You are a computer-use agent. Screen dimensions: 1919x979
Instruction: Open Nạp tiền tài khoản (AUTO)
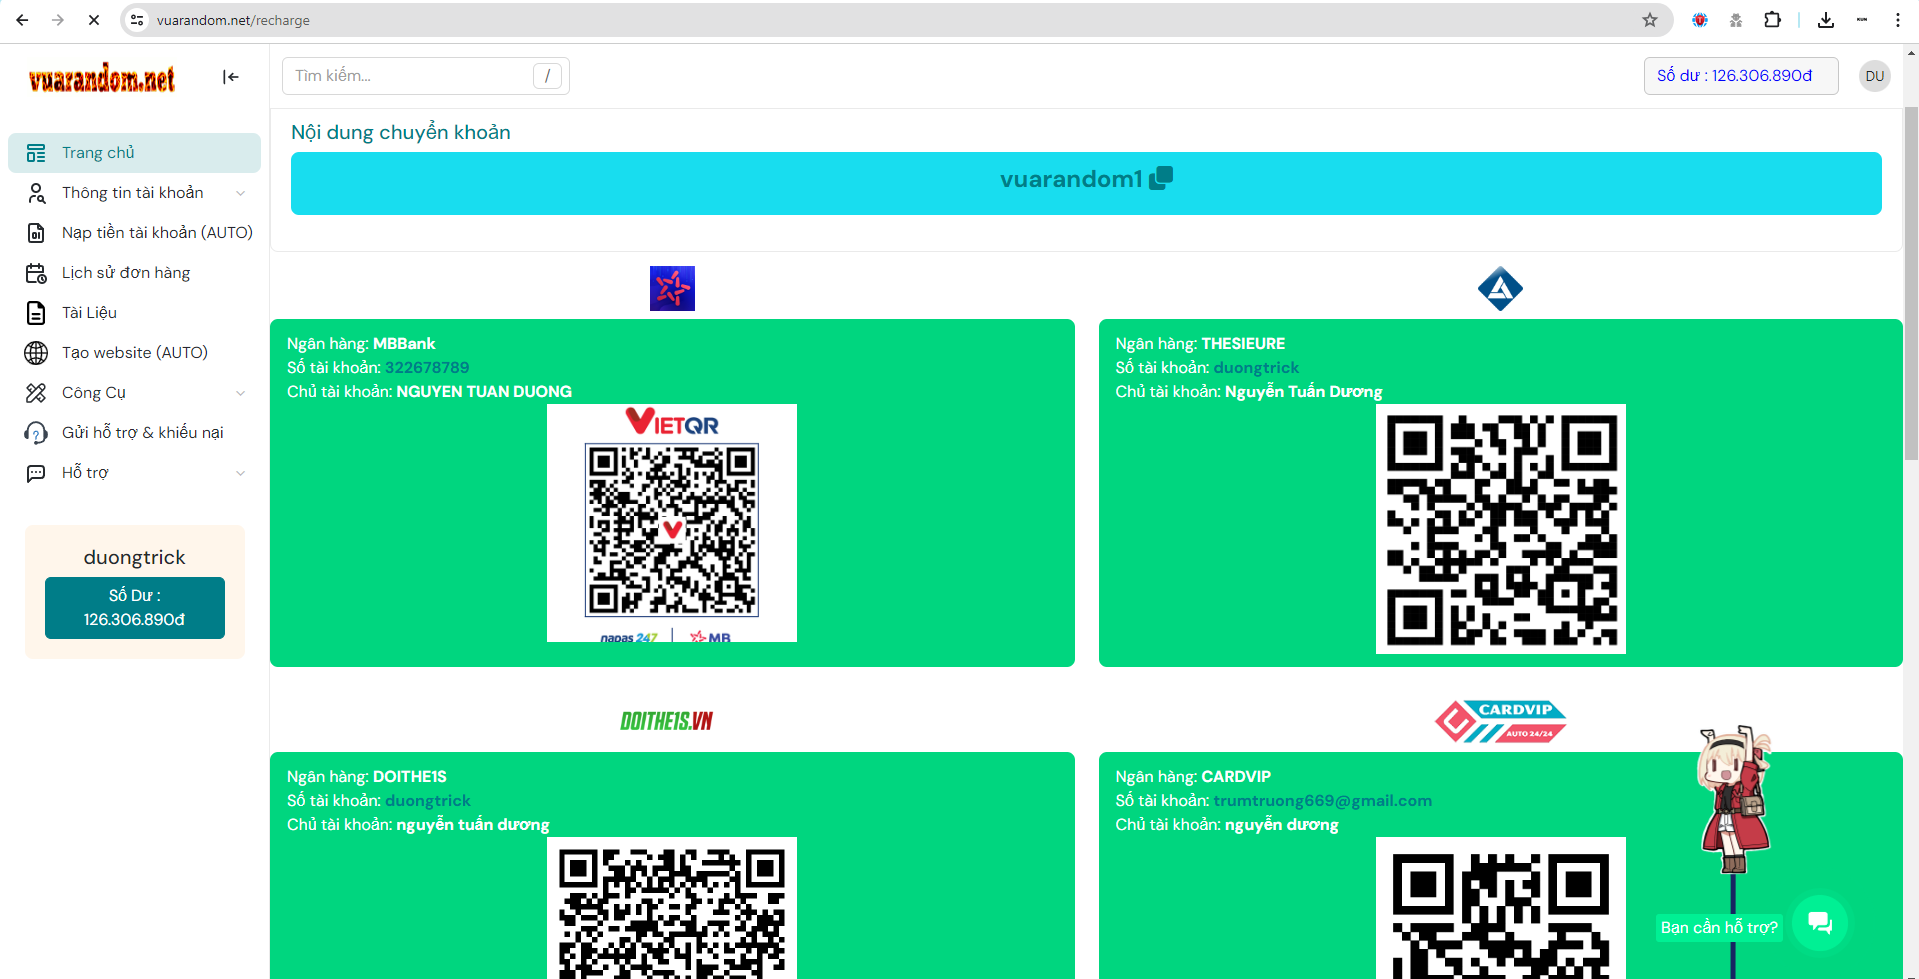(x=157, y=233)
